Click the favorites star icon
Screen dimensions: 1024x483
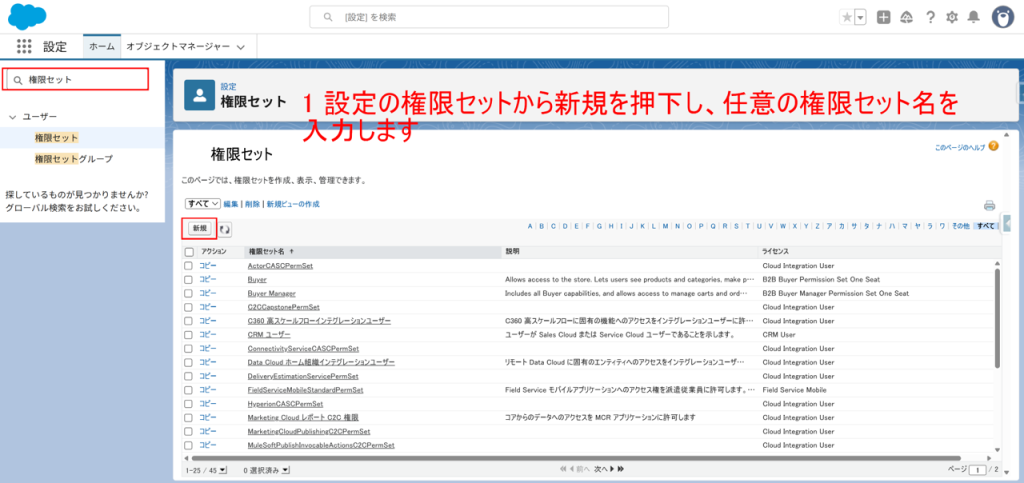pos(847,17)
